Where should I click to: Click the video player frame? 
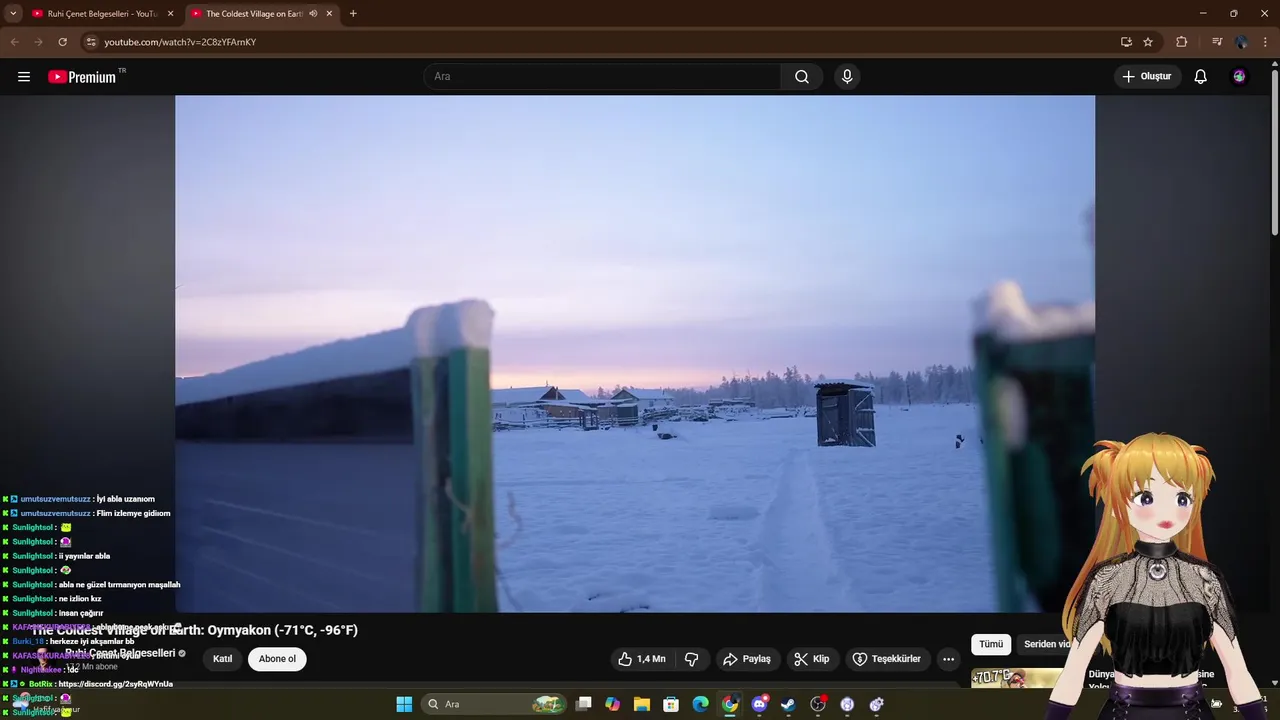[635, 353]
